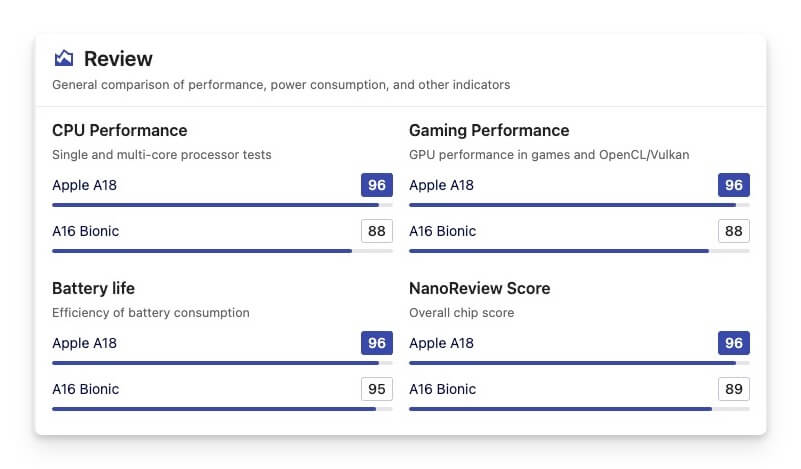Click A16 Bionic 88 badge under CPU Performance

377,231
